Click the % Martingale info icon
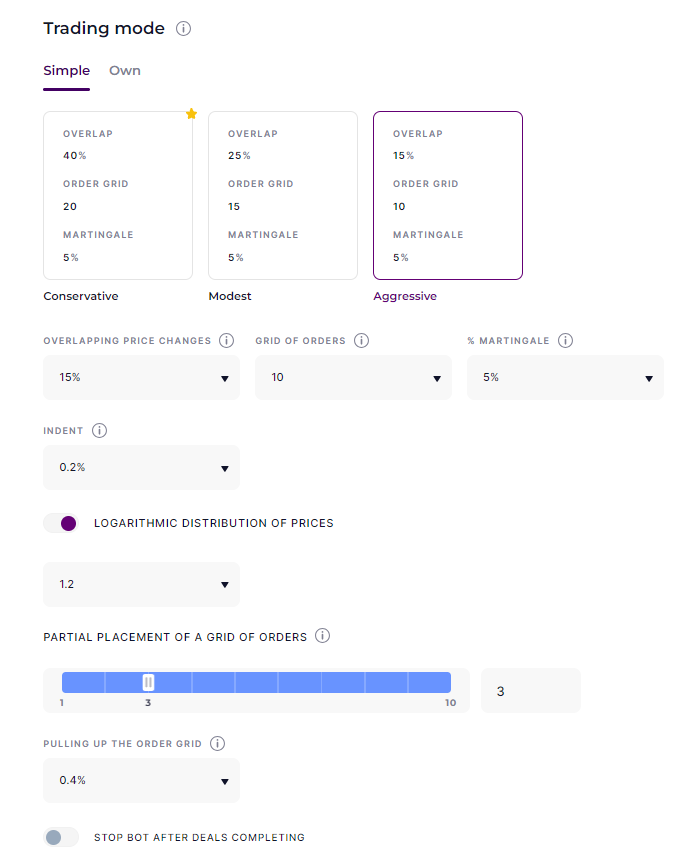This screenshot has height=865, width=681. pyautogui.click(x=565, y=340)
